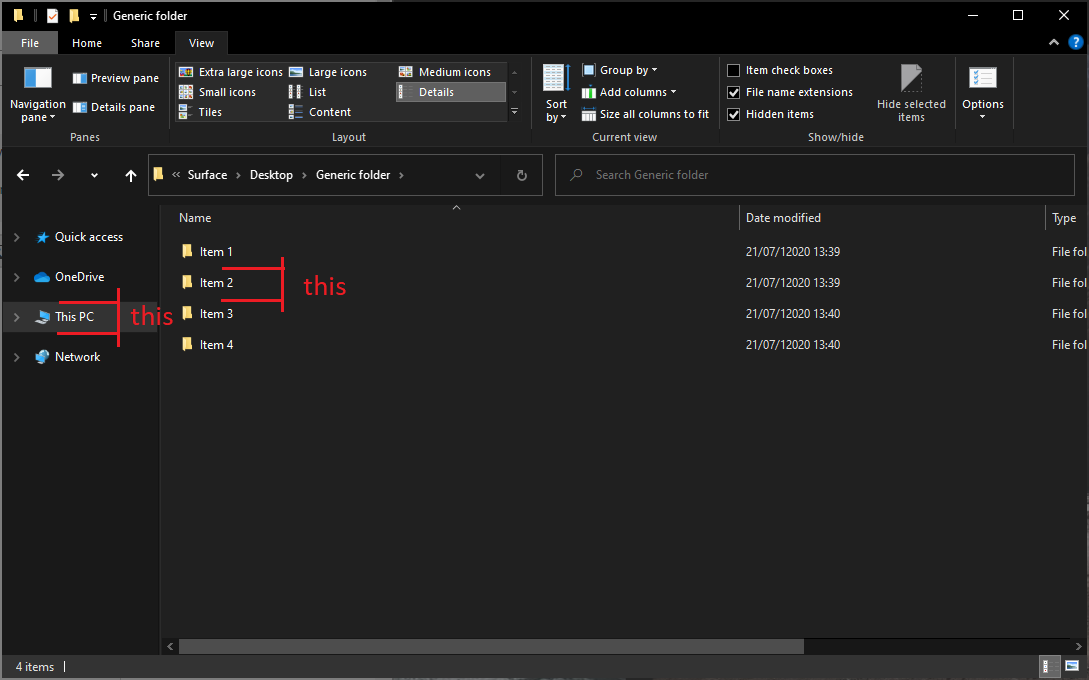Enable Item check boxes
The image size is (1089, 680).
(x=733, y=70)
